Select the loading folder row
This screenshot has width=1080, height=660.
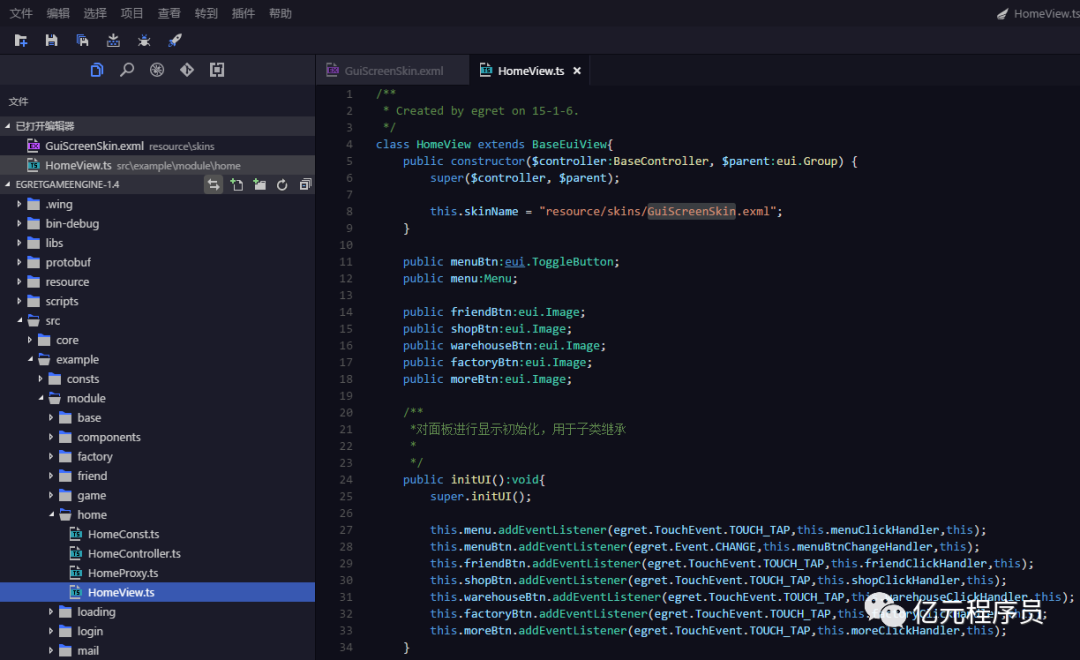click(x=157, y=612)
